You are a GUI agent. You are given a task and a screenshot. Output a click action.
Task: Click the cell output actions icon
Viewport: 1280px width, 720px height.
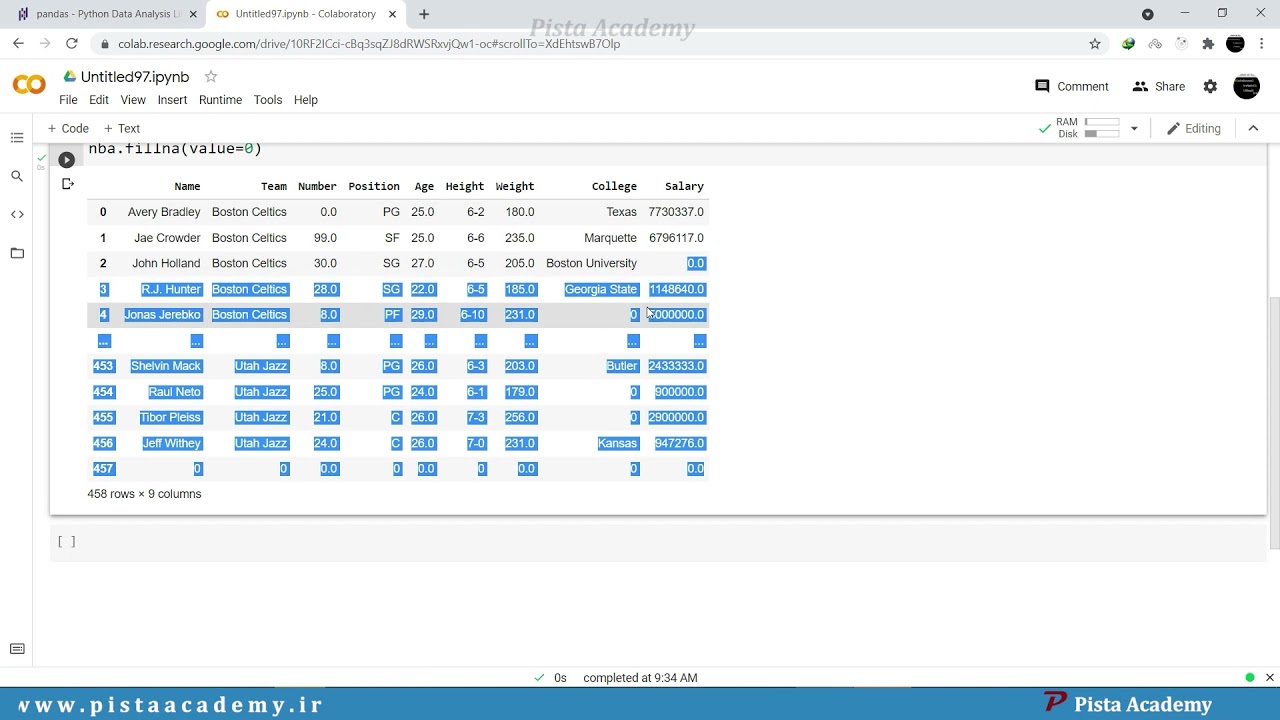68,184
